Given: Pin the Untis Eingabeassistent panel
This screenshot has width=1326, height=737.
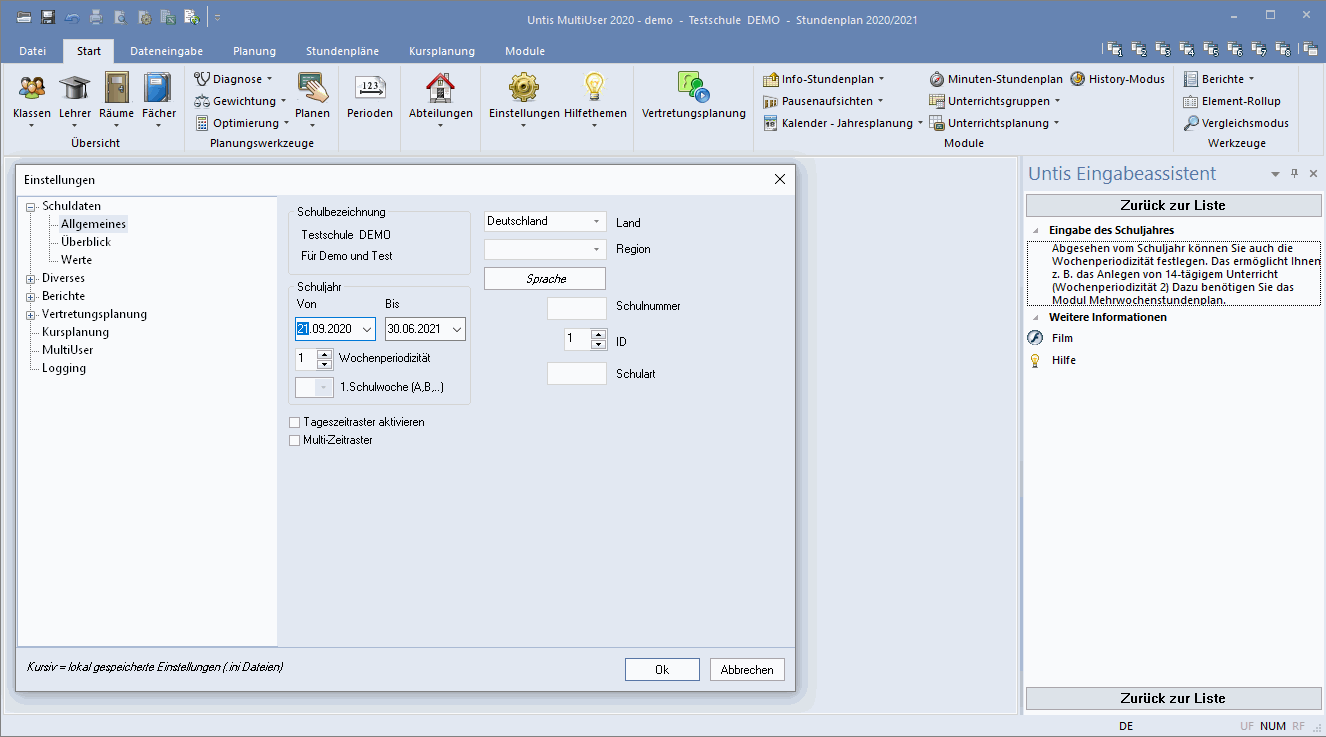Looking at the screenshot, I should [1294, 174].
